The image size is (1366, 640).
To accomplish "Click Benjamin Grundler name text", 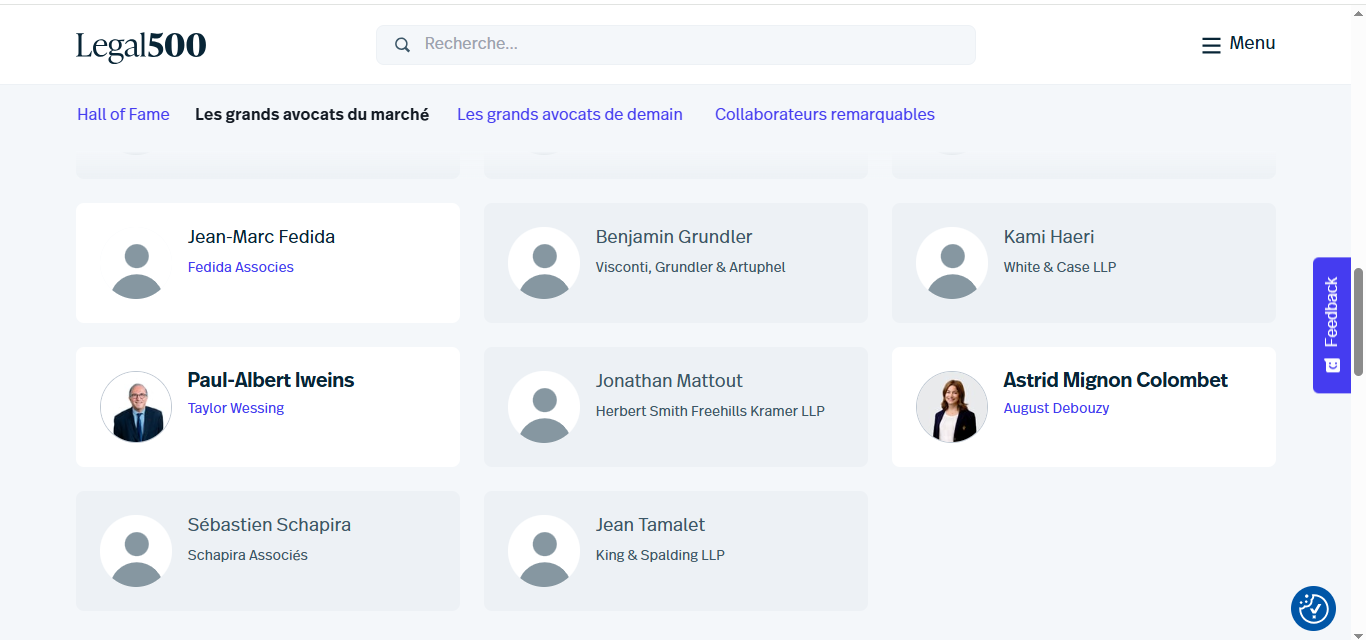I will pyautogui.click(x=674, y=237).
